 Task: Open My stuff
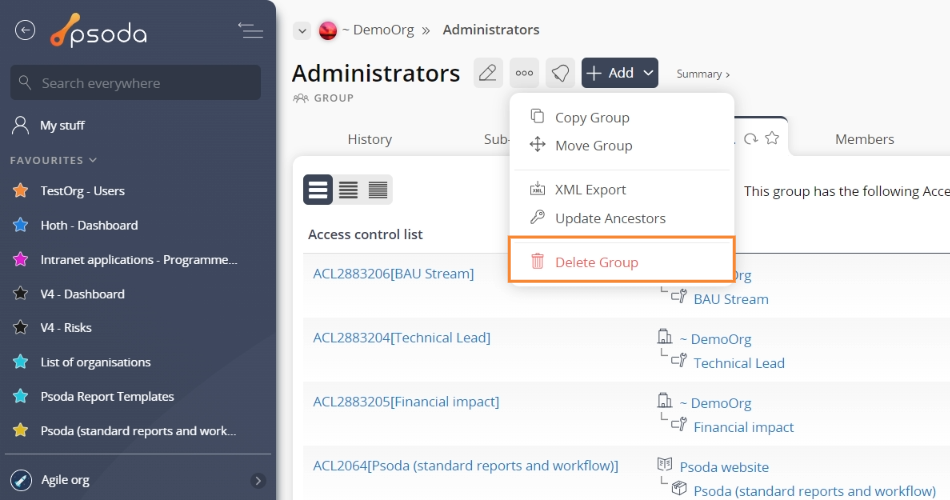(x=62, y=125)
